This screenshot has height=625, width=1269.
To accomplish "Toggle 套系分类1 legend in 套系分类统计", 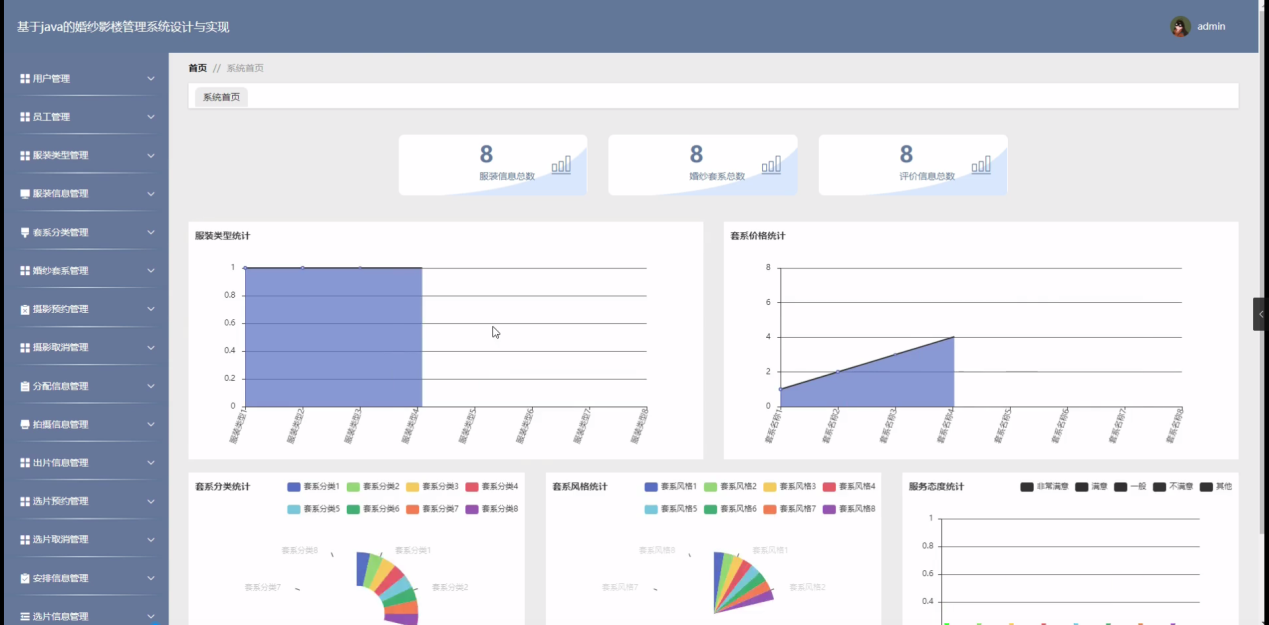I will coord(313,486).
